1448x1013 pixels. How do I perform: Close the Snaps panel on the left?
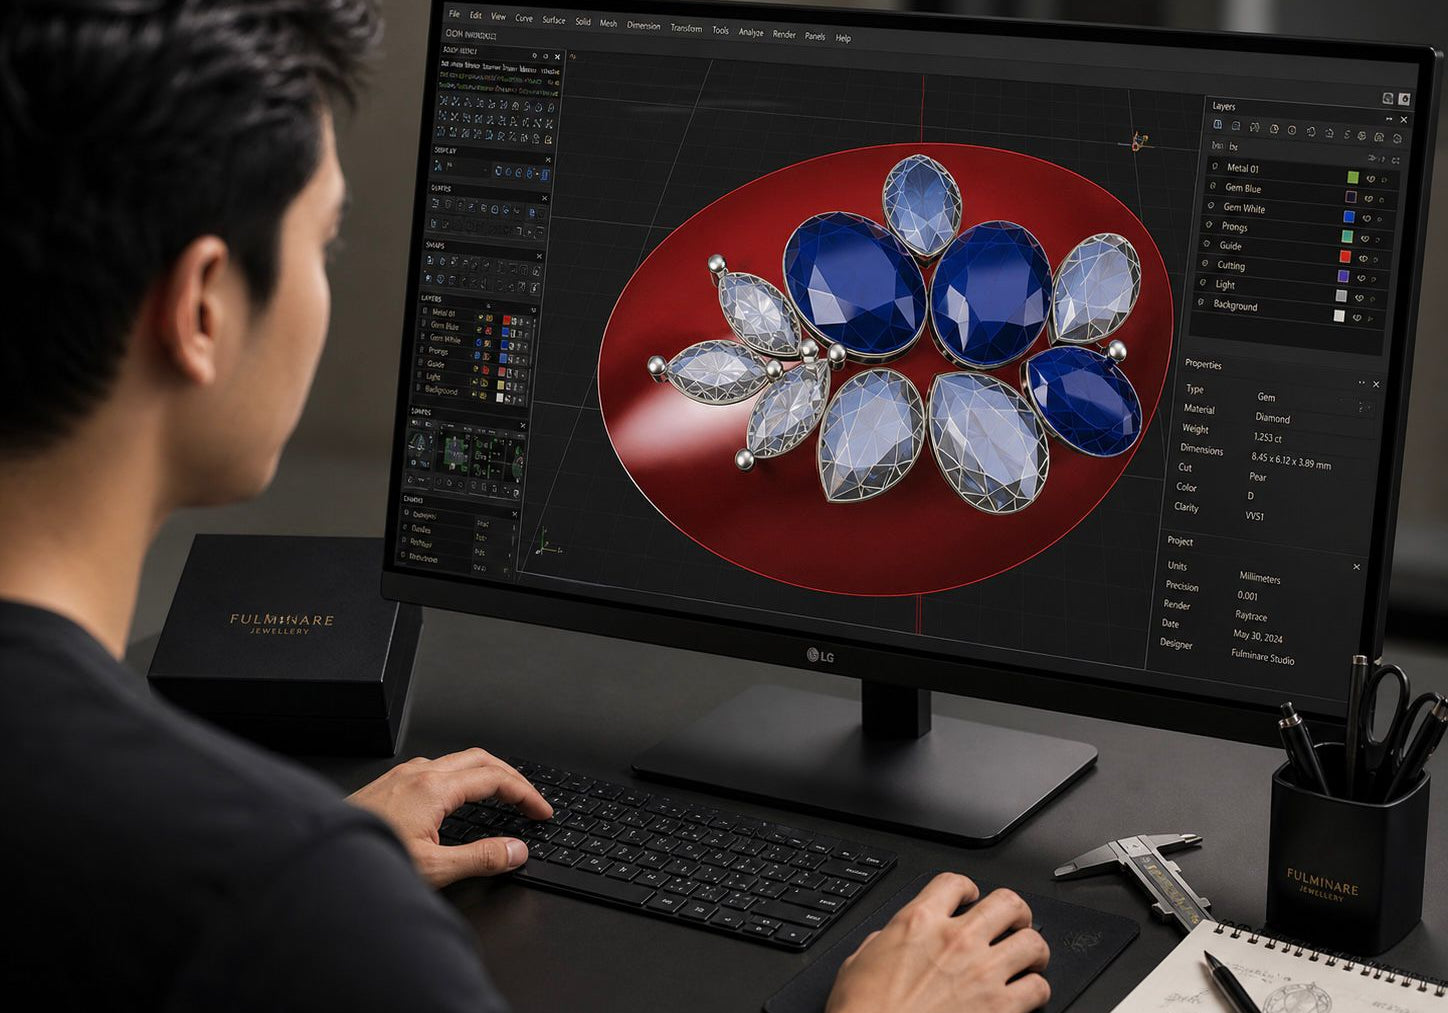(539, 256)
